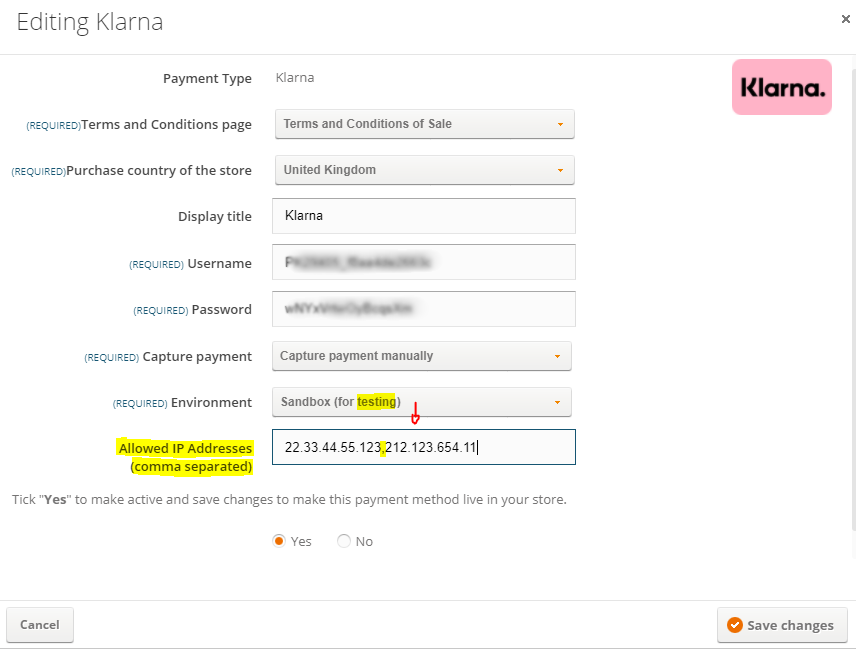The width and height of the screenshot is (856, 649).
Task: Close the Editing Klarna dialog
Action: (x=846, y=19)
